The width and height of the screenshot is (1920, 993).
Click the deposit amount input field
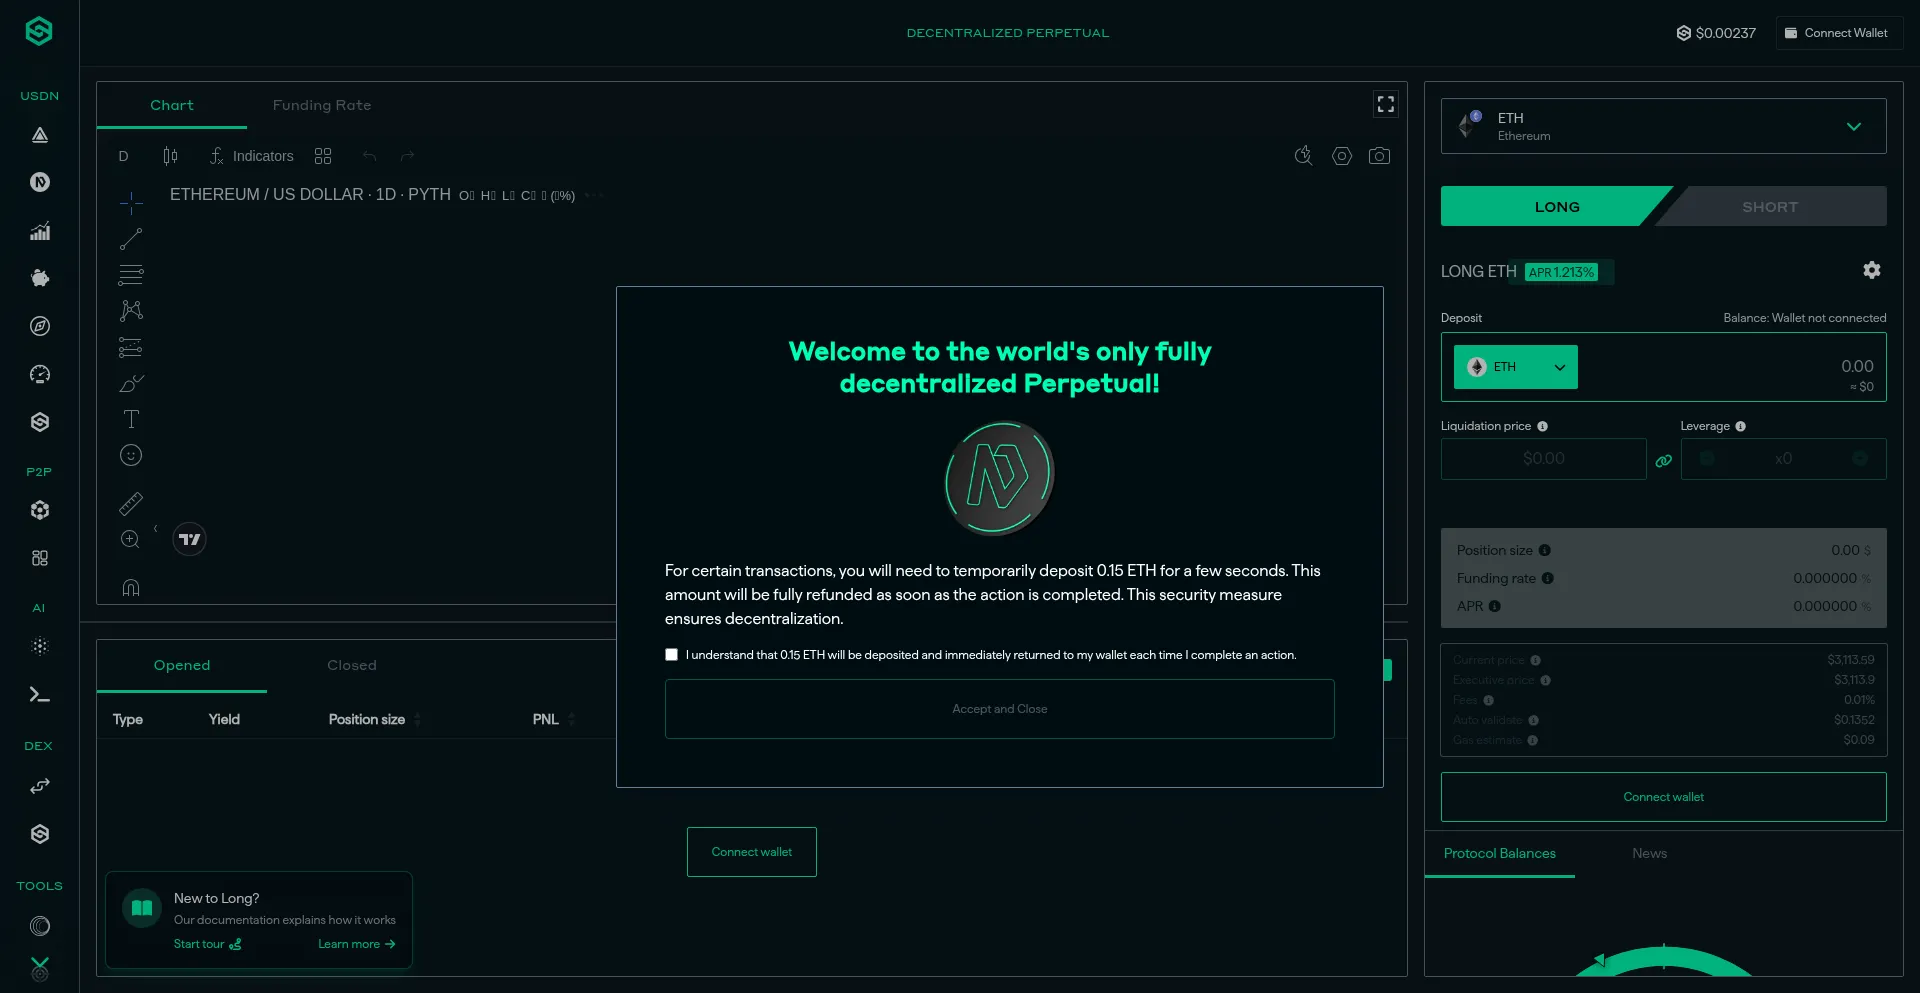tap(1740, 367)
